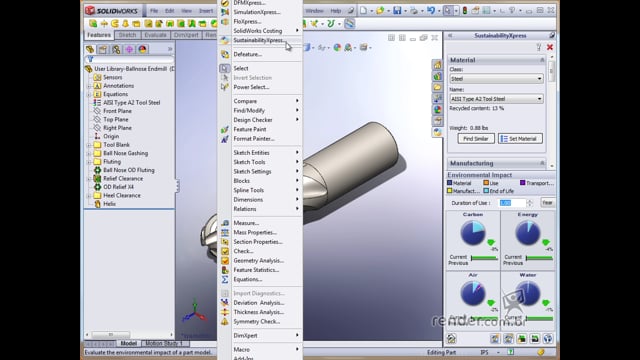Open the Appearances tab in task pane

pos(438,110)
